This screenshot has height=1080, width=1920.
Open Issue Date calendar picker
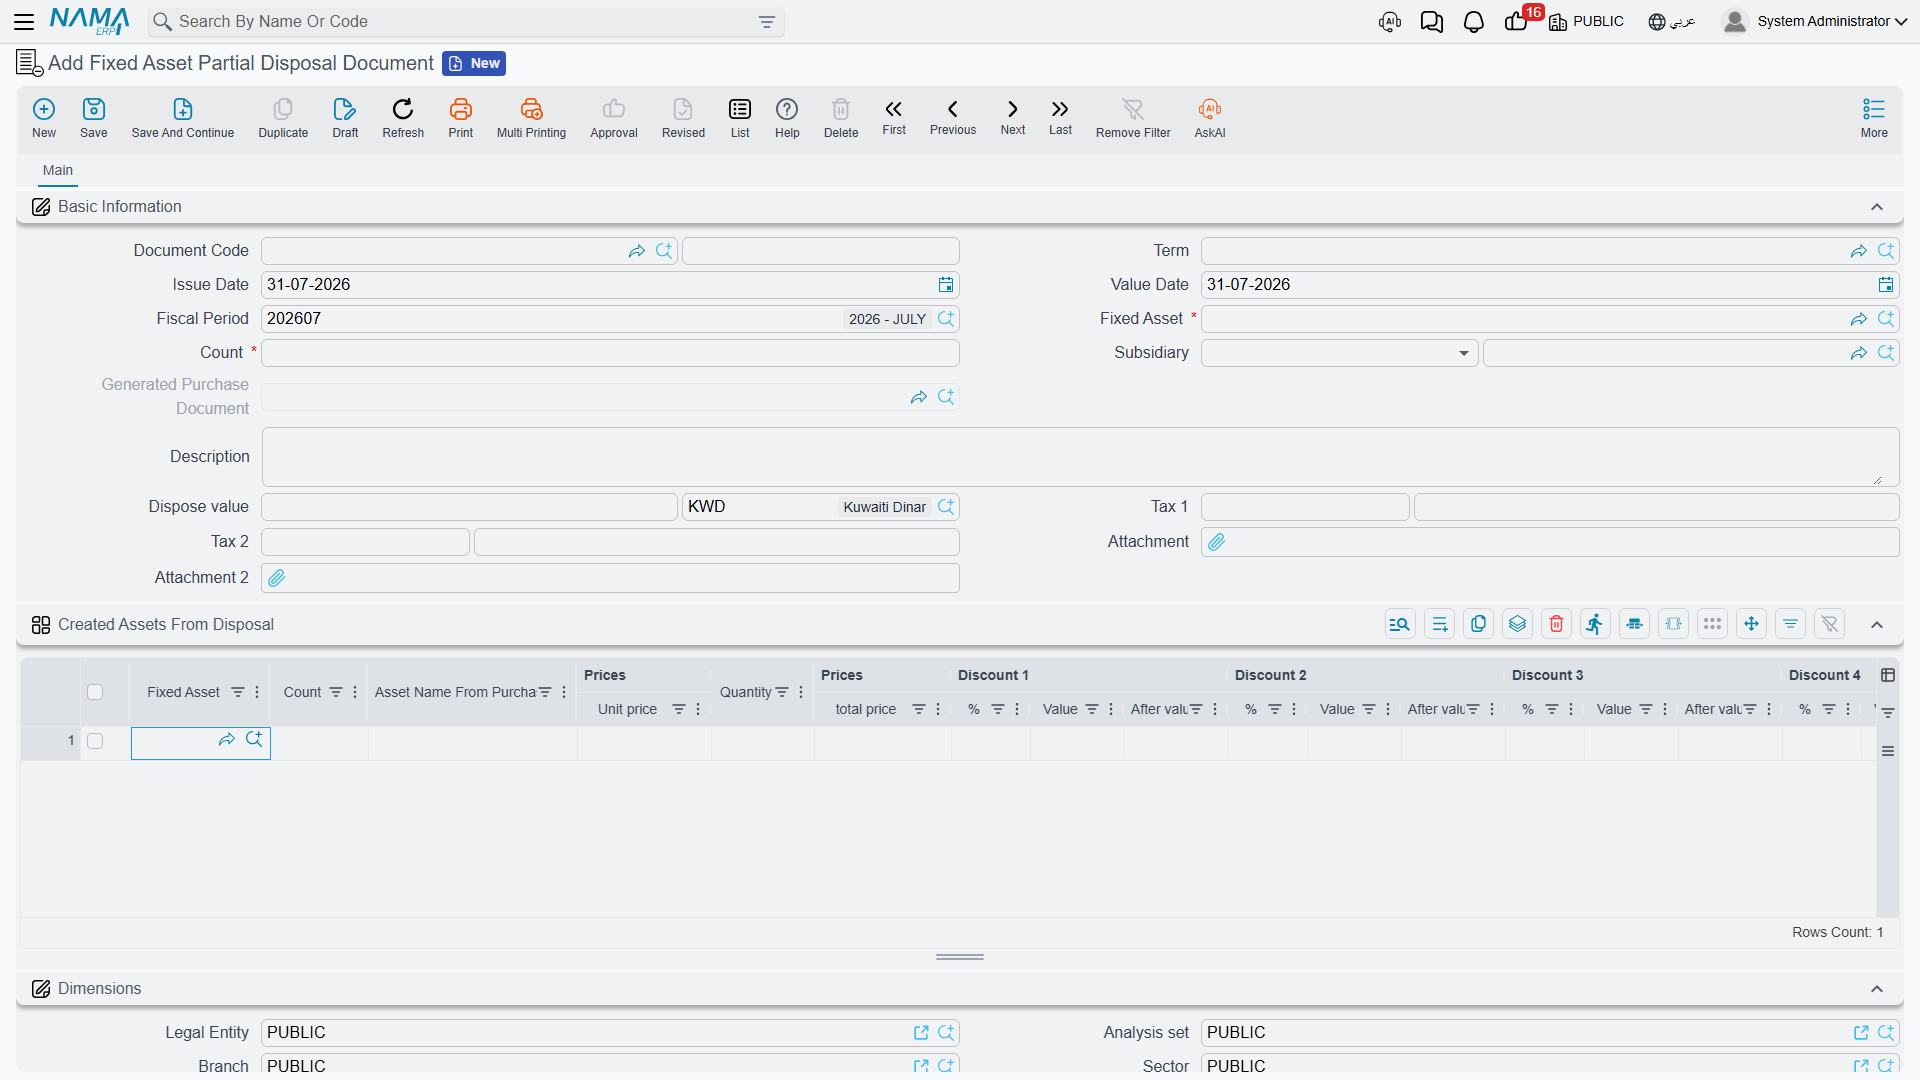pos(946,285)
